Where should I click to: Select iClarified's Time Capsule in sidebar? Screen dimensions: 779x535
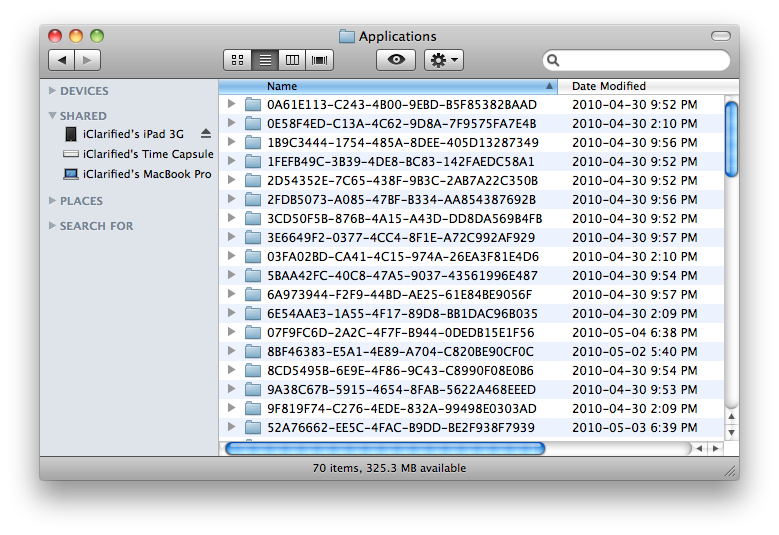tap(147, 154)
